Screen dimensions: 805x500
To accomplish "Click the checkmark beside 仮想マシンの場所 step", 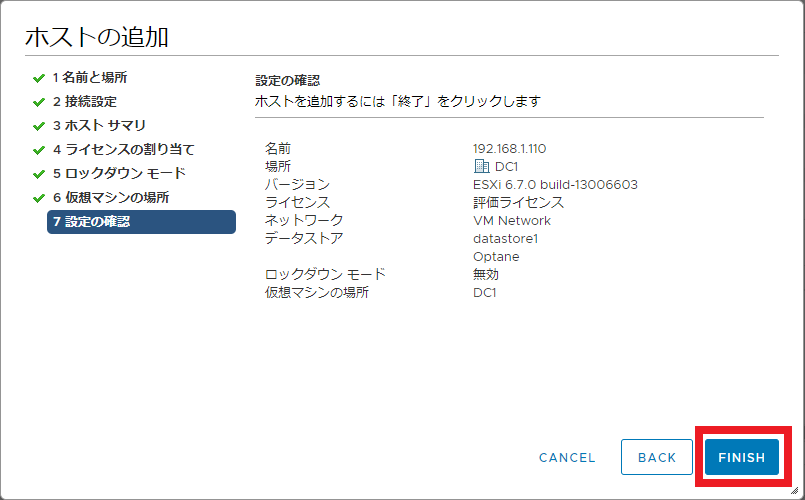I will (39, 198).
